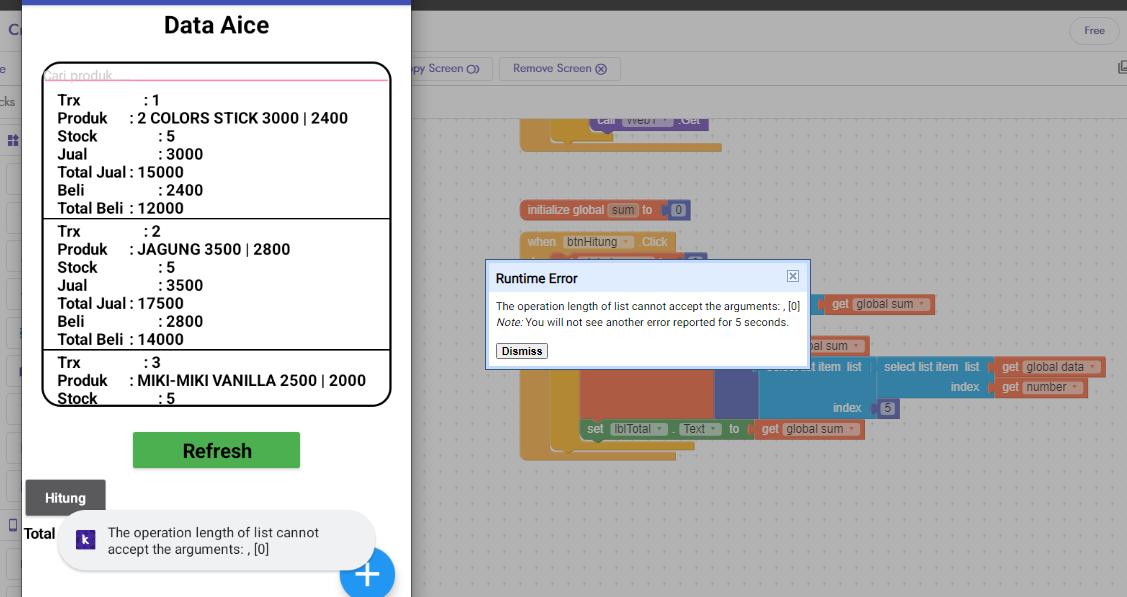Open the global sum dropdown on a get block
1127x597 pixels.
pos(921,304)
